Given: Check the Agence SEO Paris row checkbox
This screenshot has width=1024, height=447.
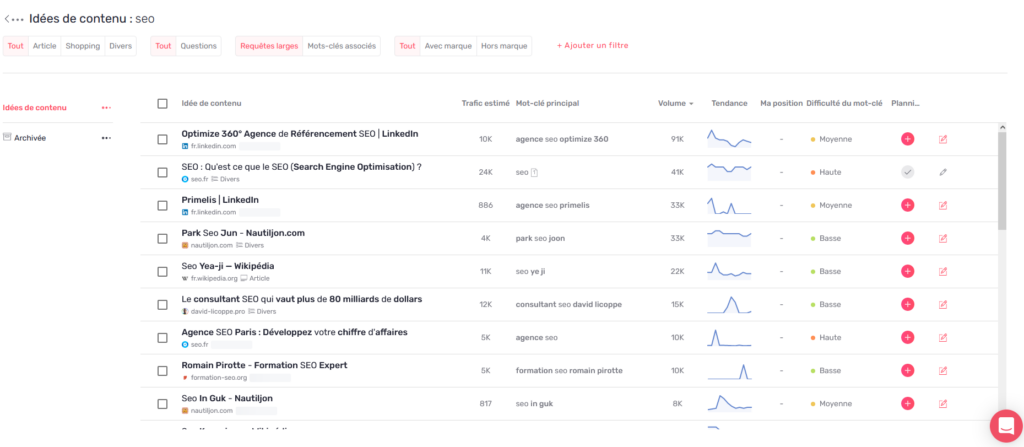Looking at the screenshot, I should 163,338.
